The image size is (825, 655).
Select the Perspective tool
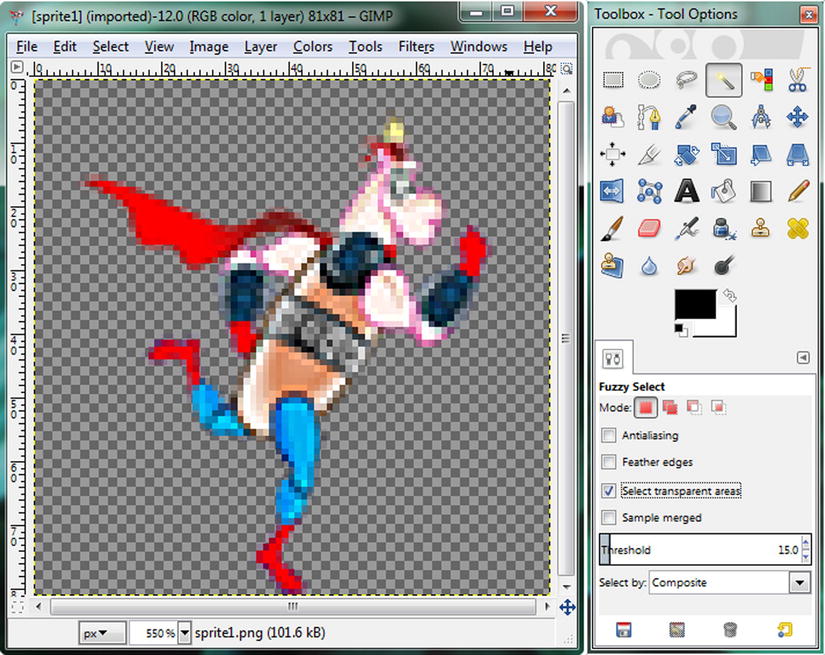(x=798, y=154)
